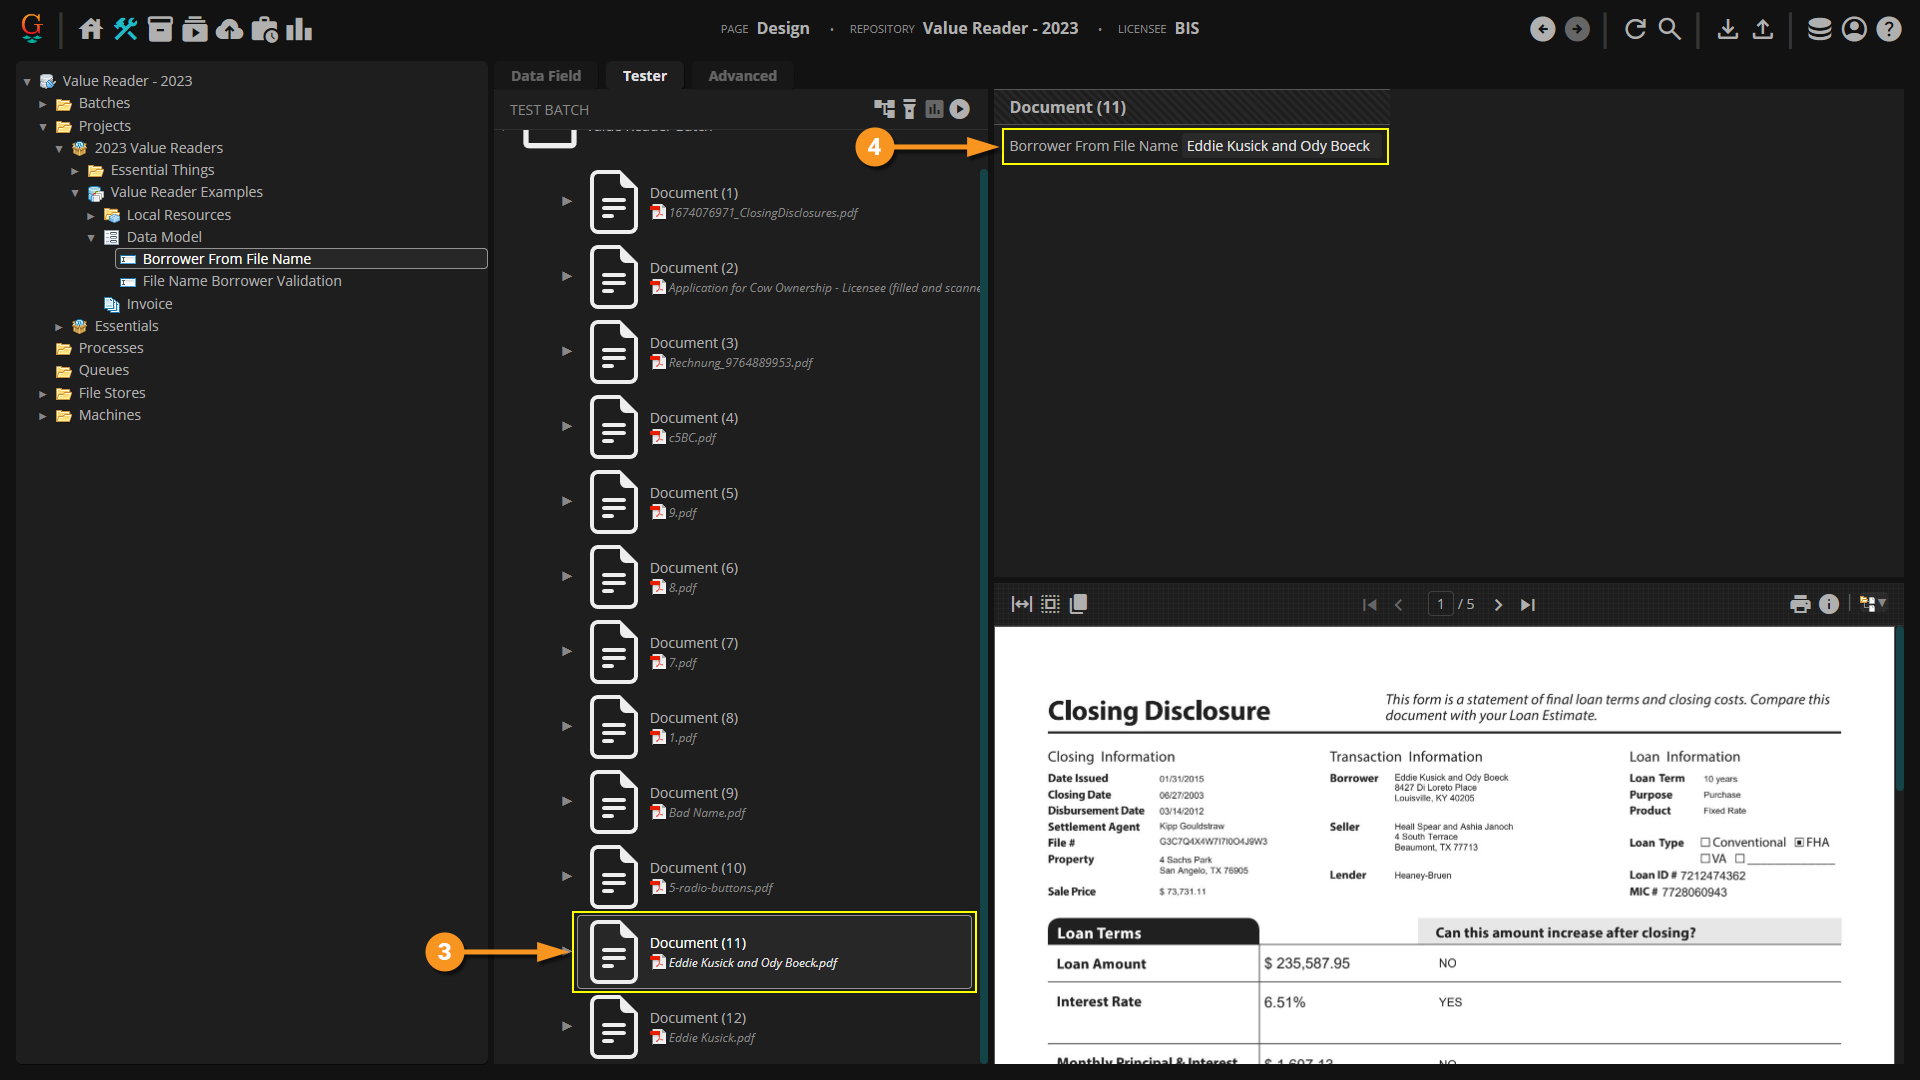Open the Home page icon
This screenshot has height=1080, width=1920.
coord(91,29)
